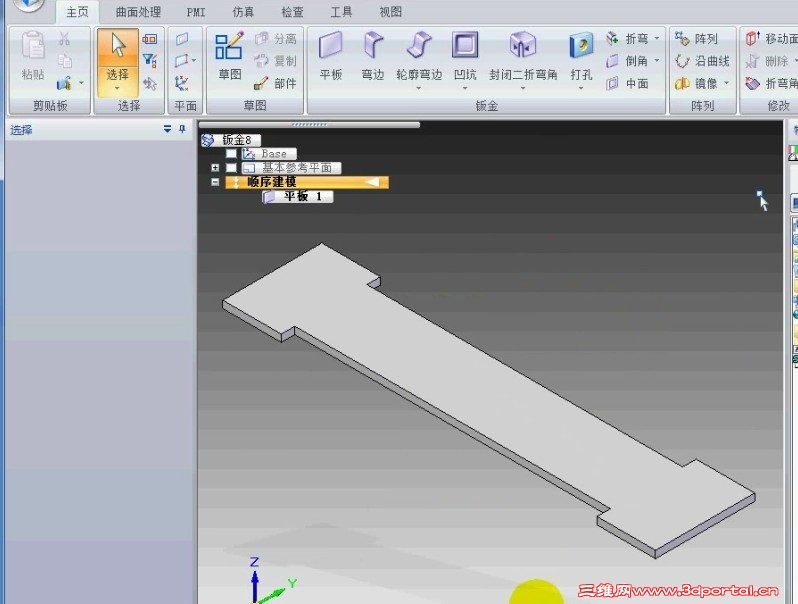Open the plane type dropdown arrow
The width and height of the screenshot is (798, 604).
click(x=194, y=61)
